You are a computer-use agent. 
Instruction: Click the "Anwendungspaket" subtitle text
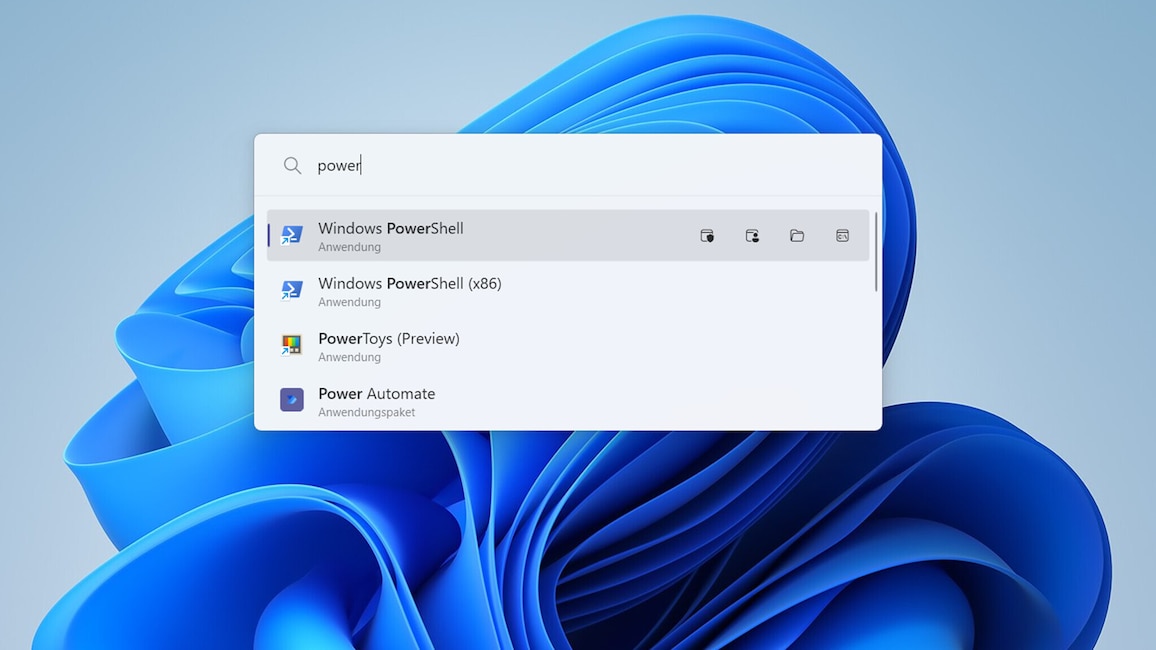(x=366, y=413)
